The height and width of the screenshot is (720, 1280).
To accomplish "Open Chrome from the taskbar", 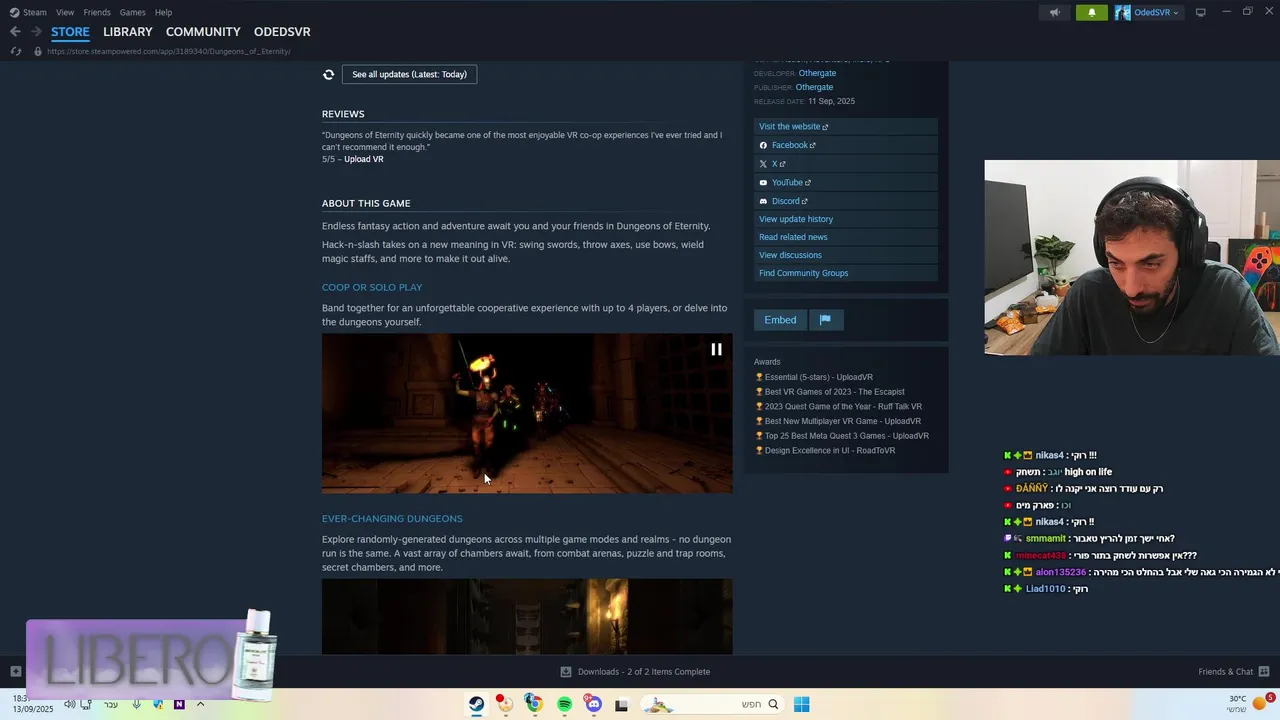I will 534,704.
